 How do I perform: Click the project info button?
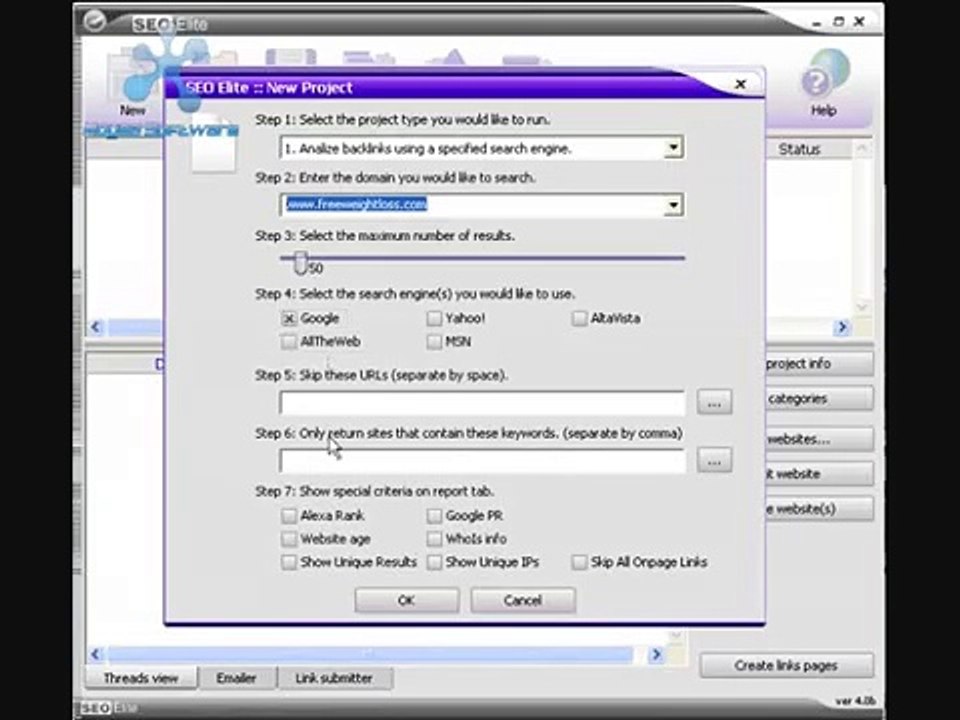coord(819,364)
